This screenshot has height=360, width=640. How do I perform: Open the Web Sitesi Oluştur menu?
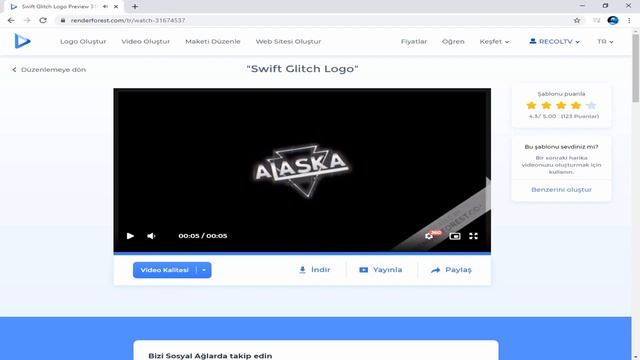coord(289,42)
